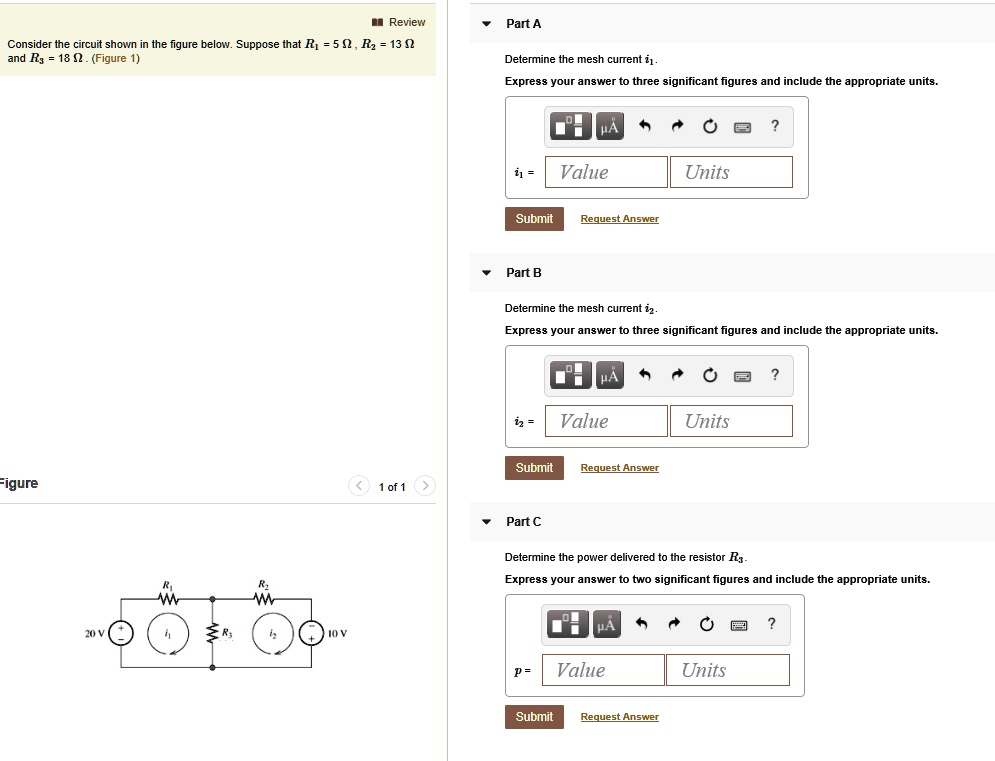Go to next figure arrow
Viewport: 995px width, 761px height.
click(424, 487)
